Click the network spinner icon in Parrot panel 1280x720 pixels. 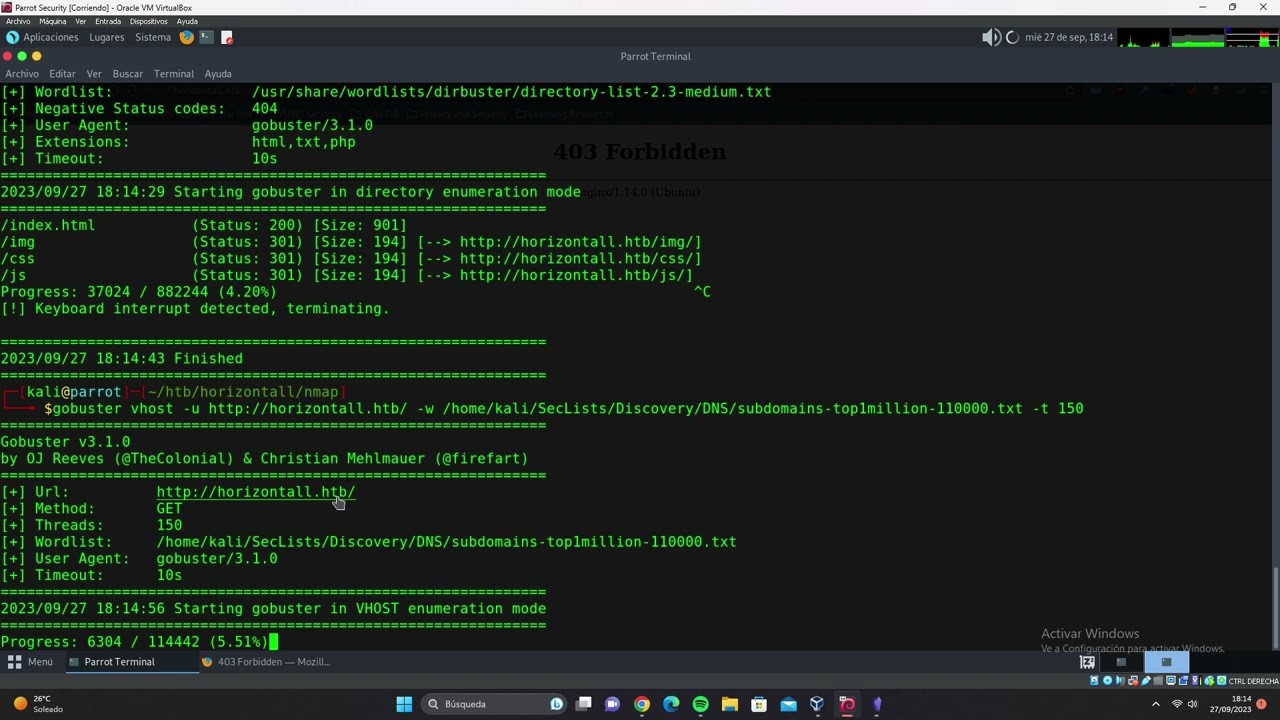1012,37
